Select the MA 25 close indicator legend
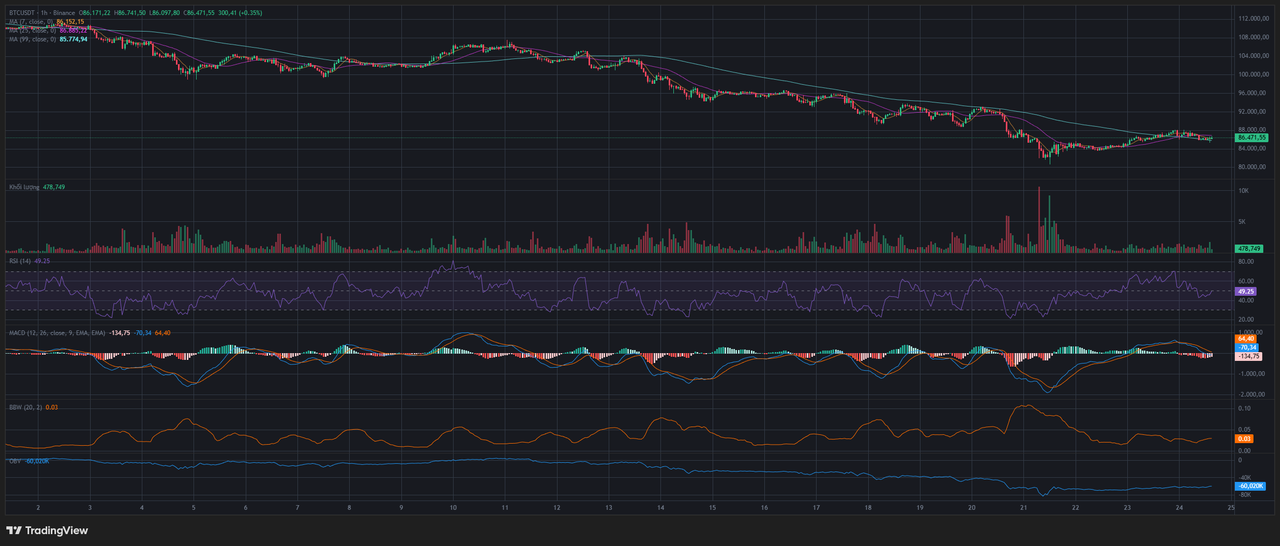 click(x=33, y=31)
